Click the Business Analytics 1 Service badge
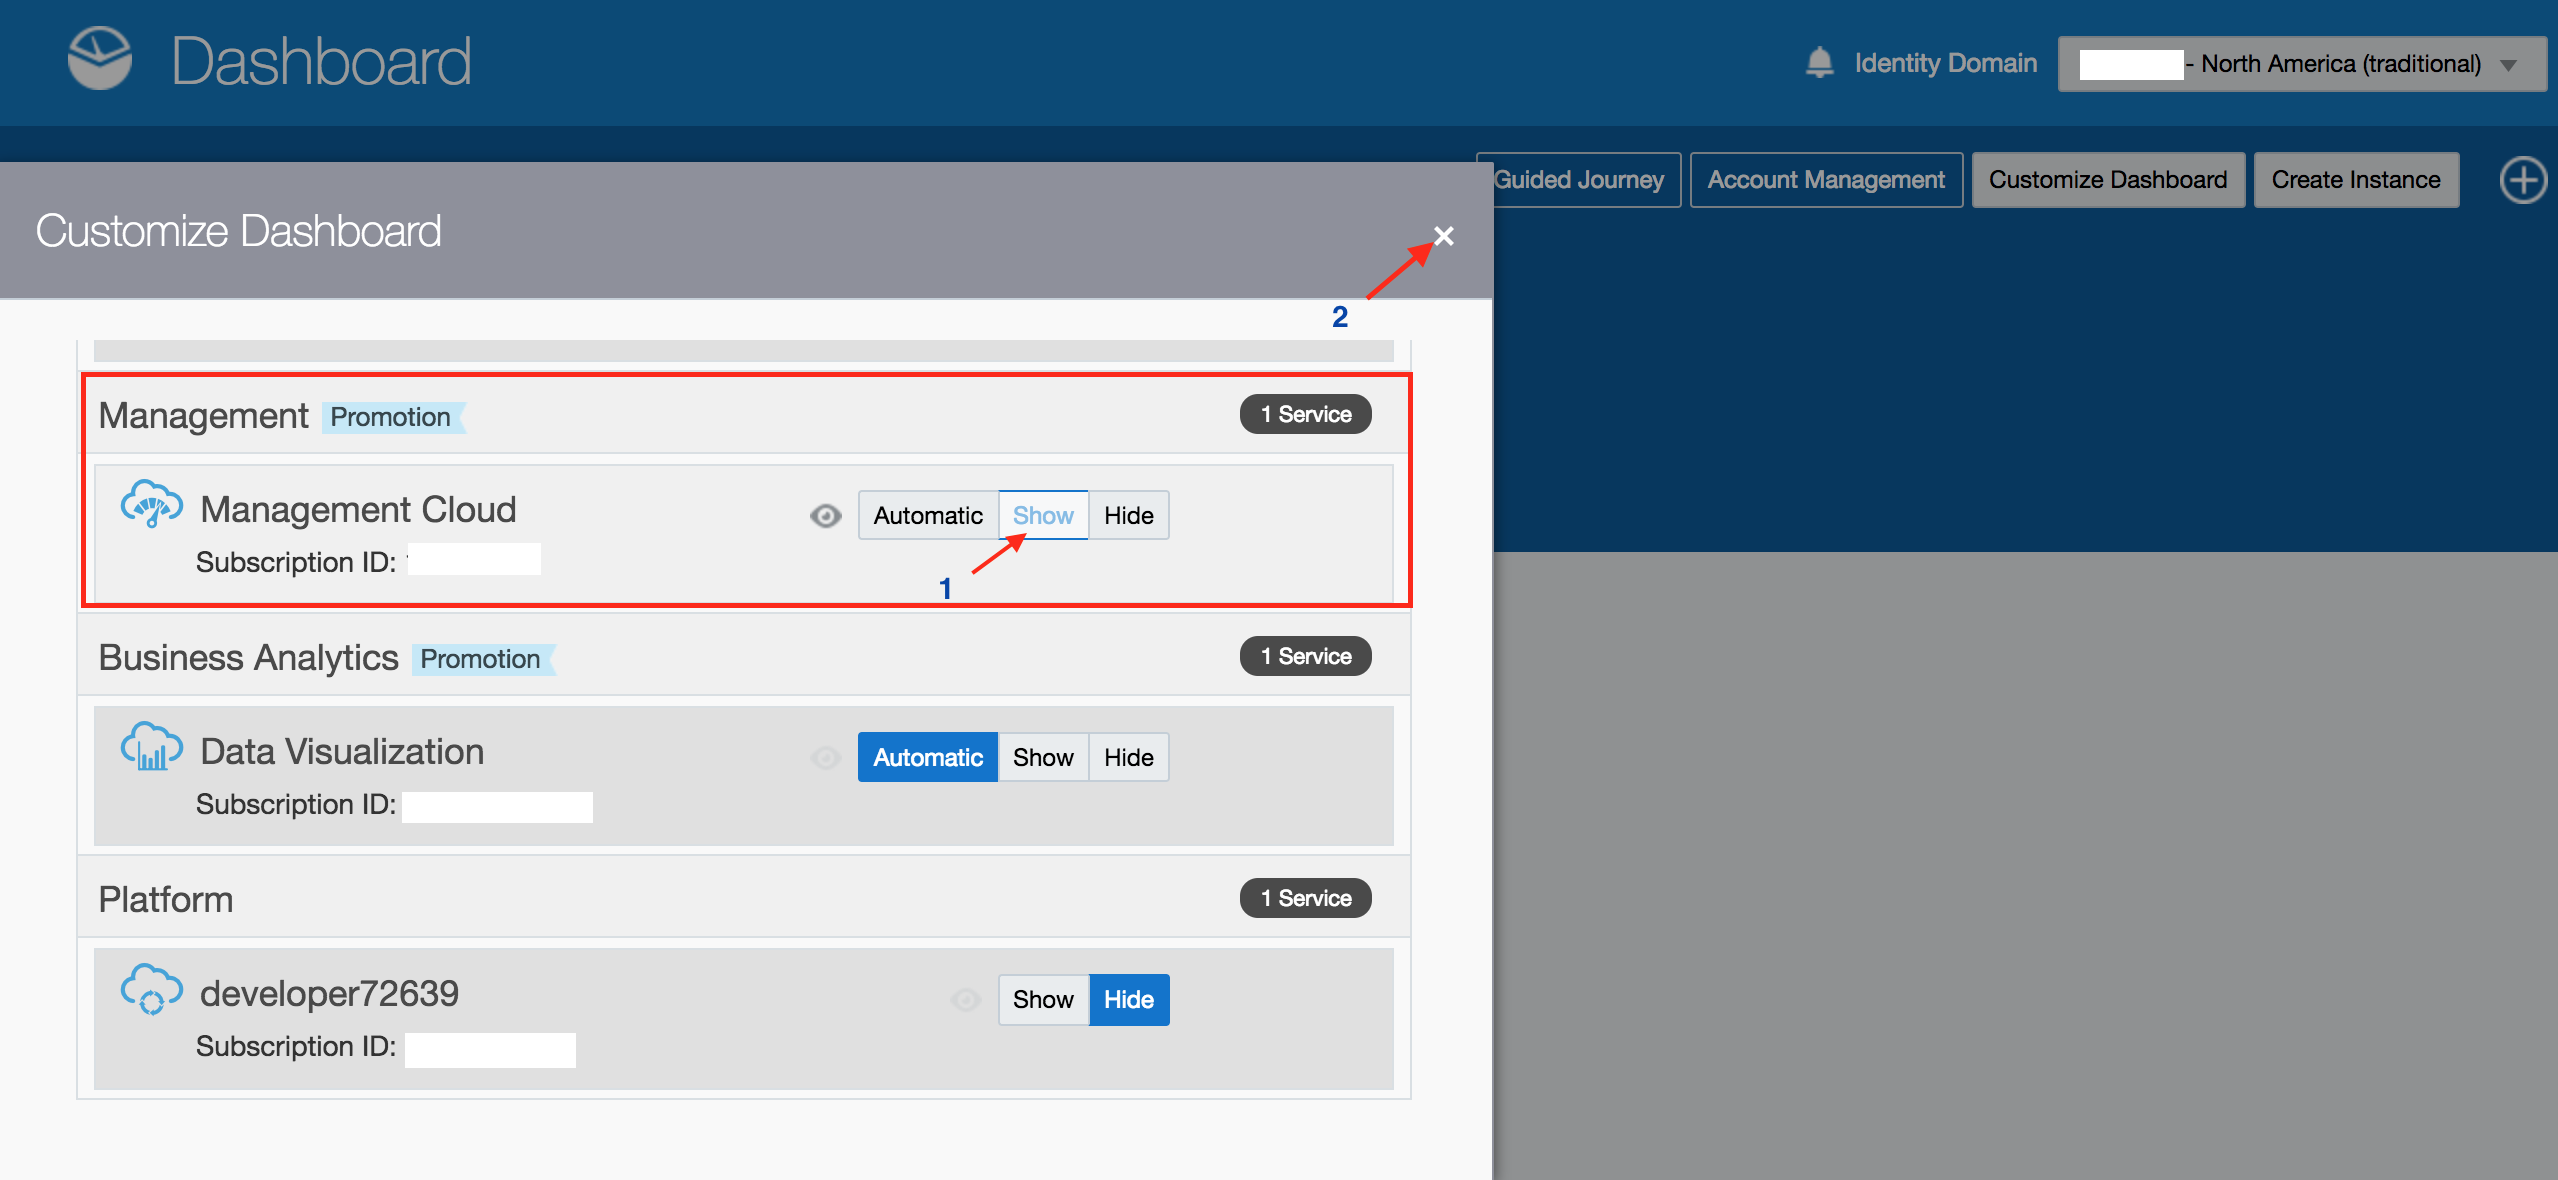2558x1180 pixels. (x=1305, y=656)
